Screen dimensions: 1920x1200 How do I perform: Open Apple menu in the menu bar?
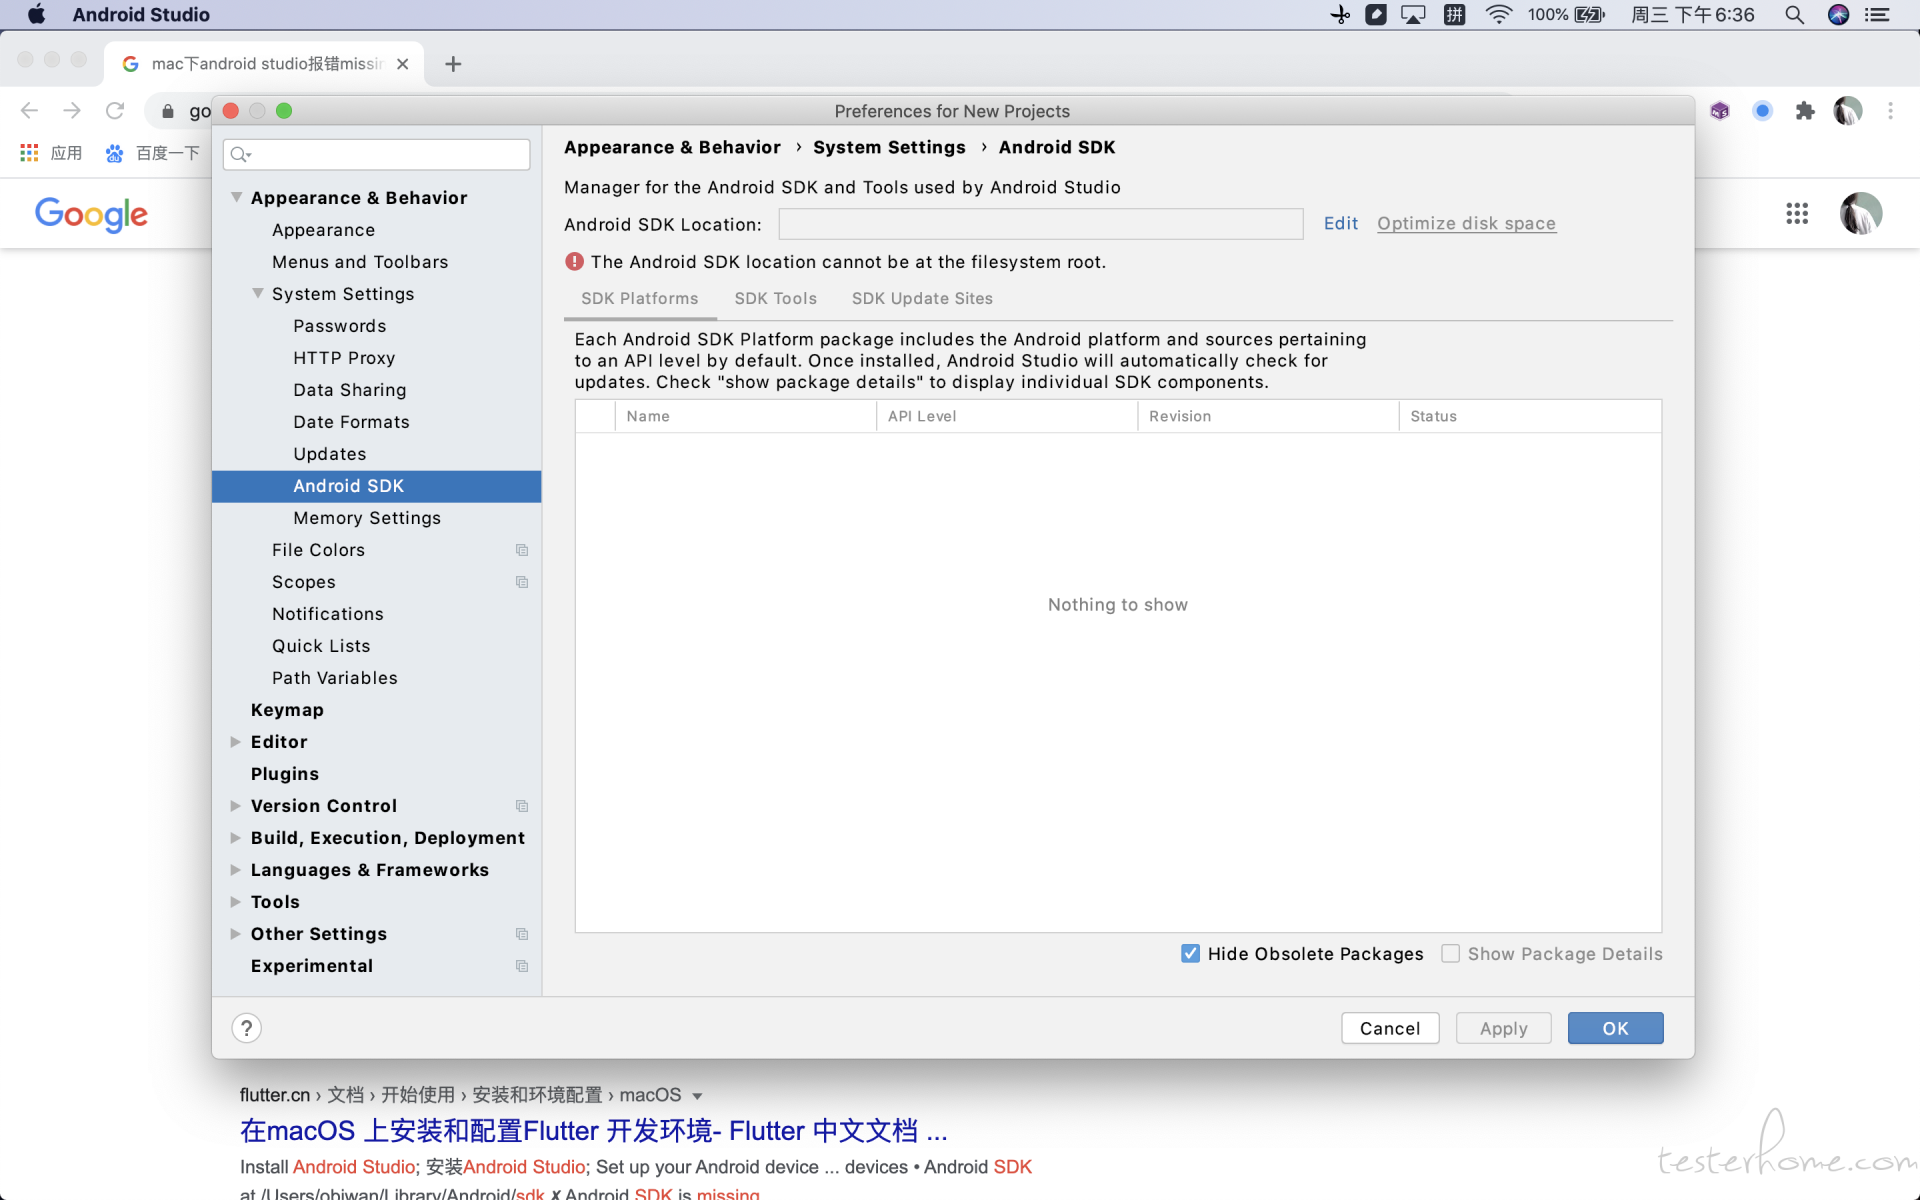click(x=36, y=14)
